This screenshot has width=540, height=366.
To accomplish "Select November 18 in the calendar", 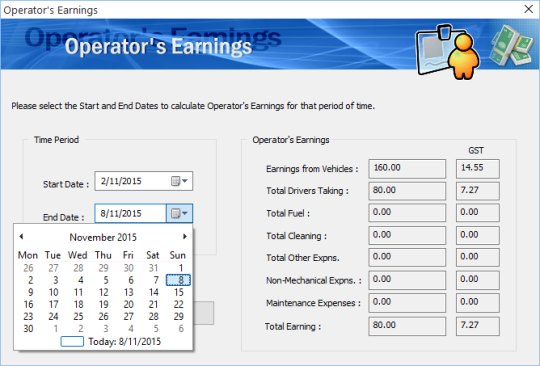I will point(78,304).
